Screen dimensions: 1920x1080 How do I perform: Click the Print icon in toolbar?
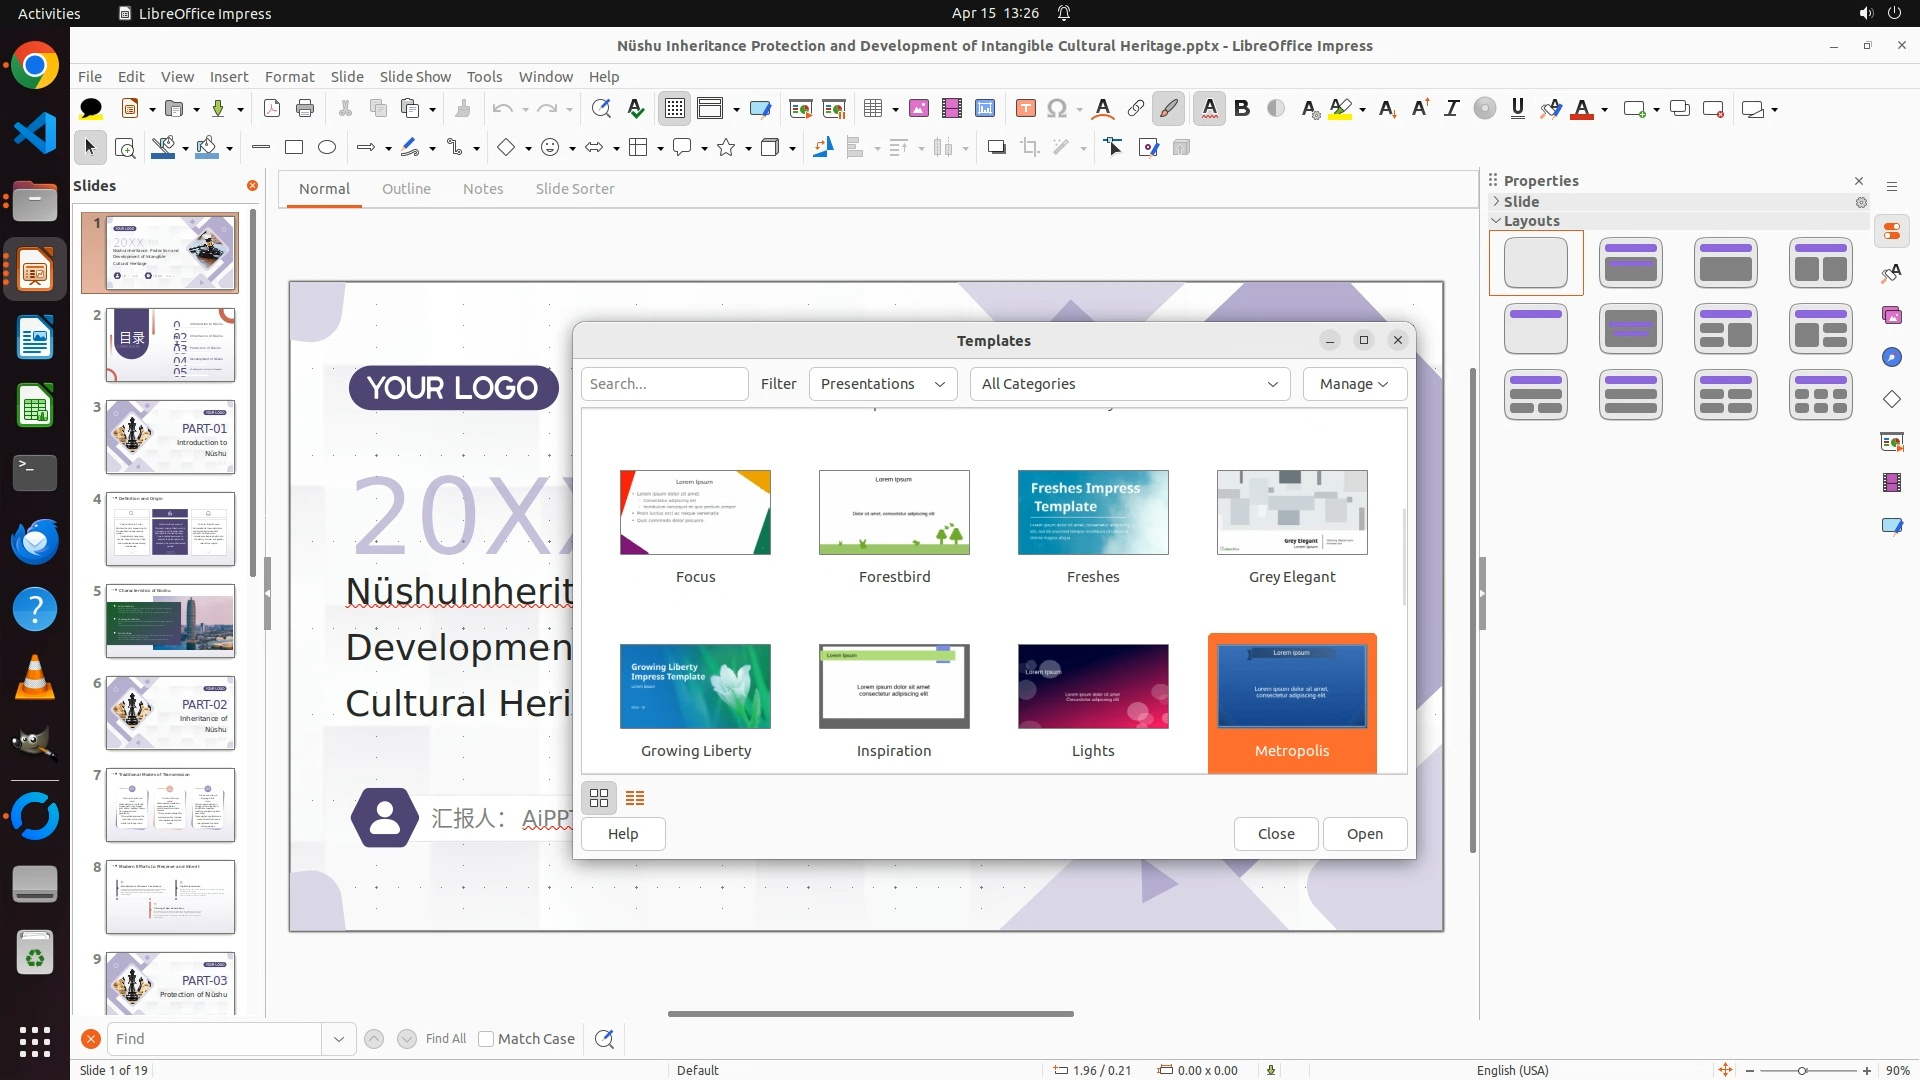coord(305,109)
